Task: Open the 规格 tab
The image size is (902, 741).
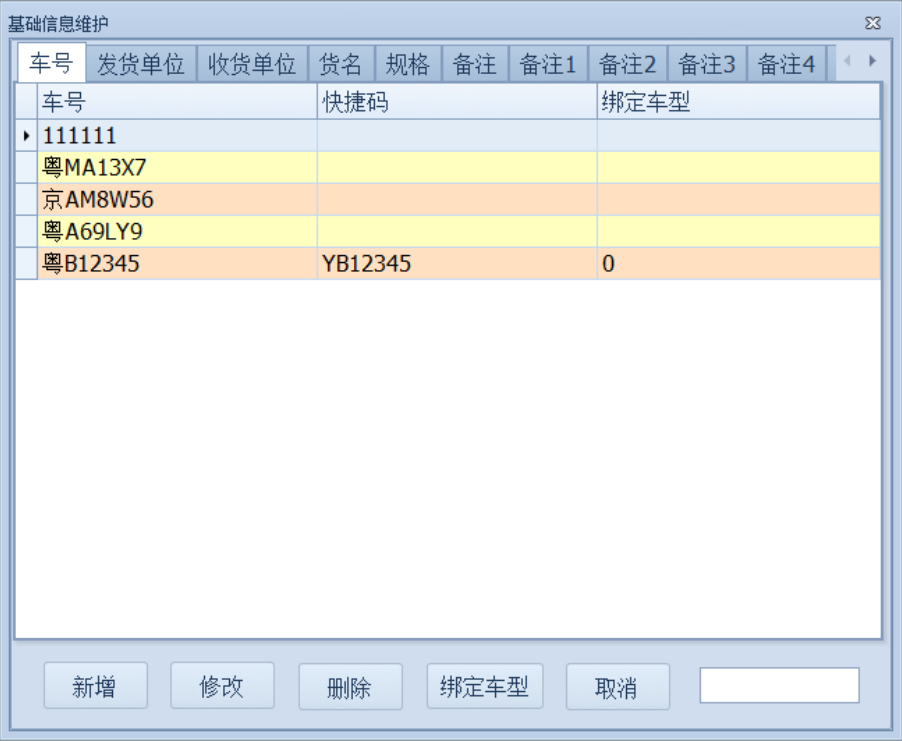Action: (x=408, y=64)
